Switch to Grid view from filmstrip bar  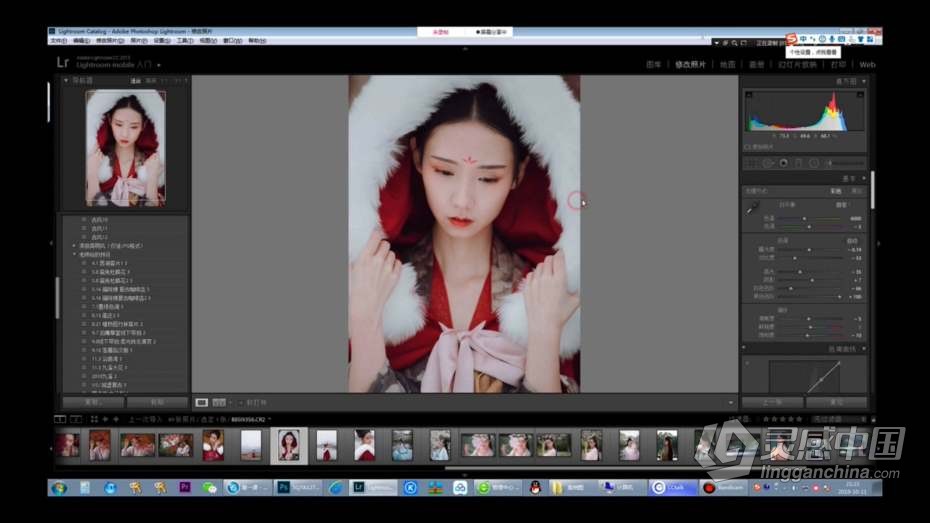pyautogui.click(x=94, y=419)
